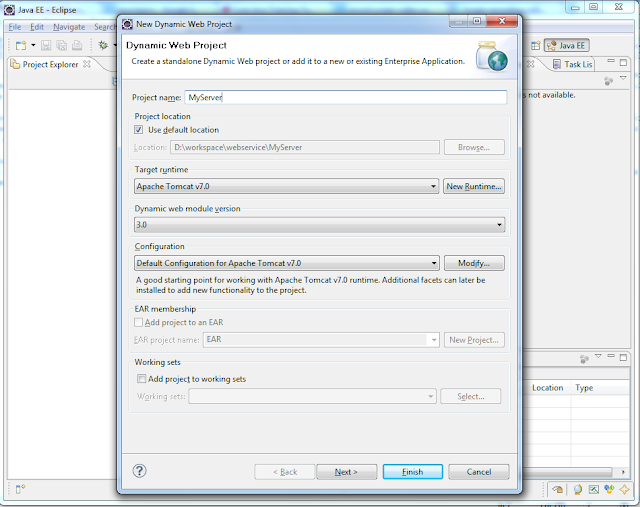The height and width of the screenshot is (507, 640).
Task: Switch to the Java EE perspective
Action: point(567,45)
